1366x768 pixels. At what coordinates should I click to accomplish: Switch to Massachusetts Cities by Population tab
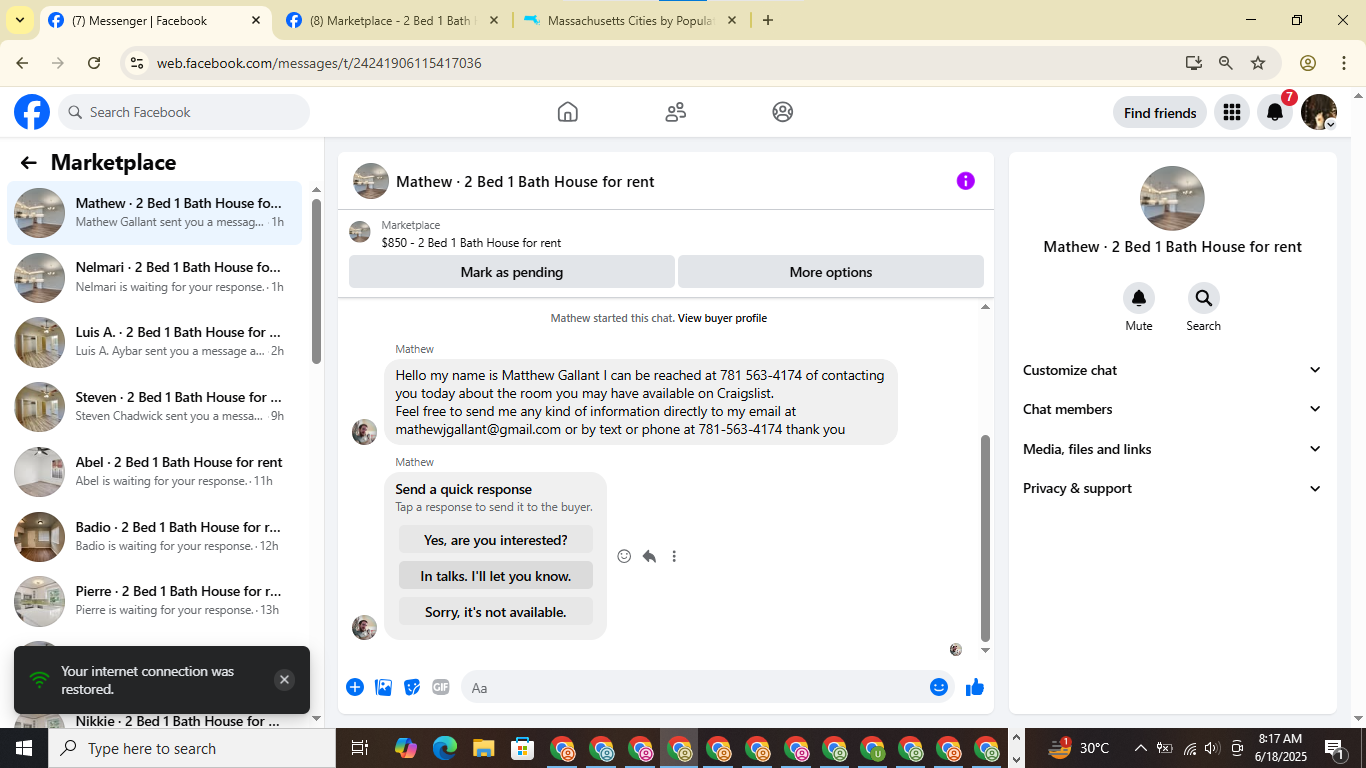[630, 20]
